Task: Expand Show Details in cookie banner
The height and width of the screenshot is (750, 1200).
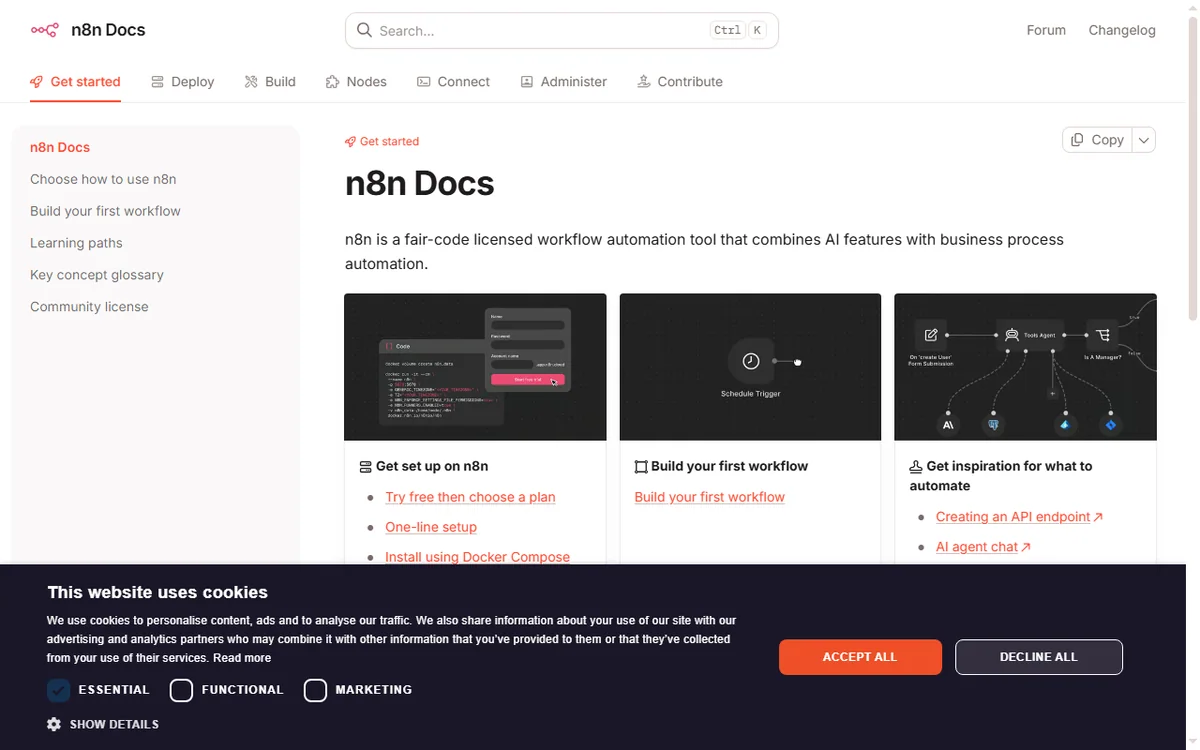Action: tap(103, 724)
